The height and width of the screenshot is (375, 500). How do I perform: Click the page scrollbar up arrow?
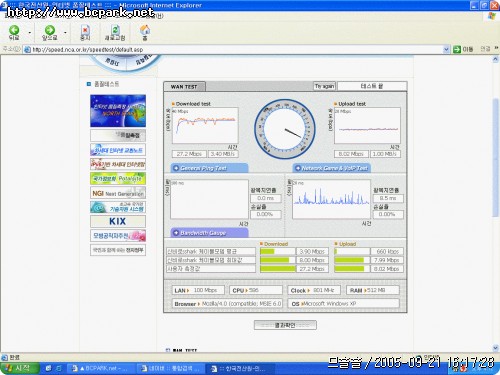(x=495, y=59)
